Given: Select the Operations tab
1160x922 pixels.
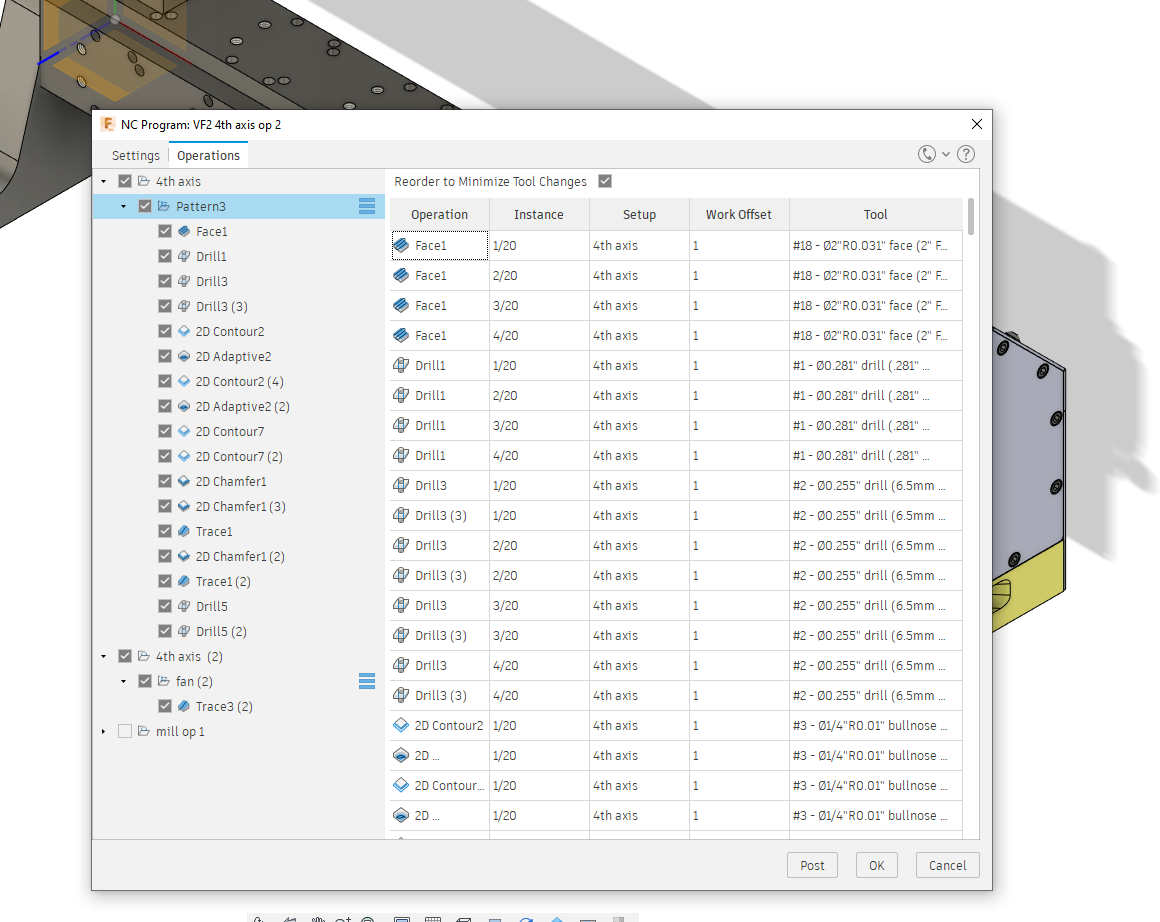Looking at the screenshot, I should pyautogui.click(x=208, y=155).
